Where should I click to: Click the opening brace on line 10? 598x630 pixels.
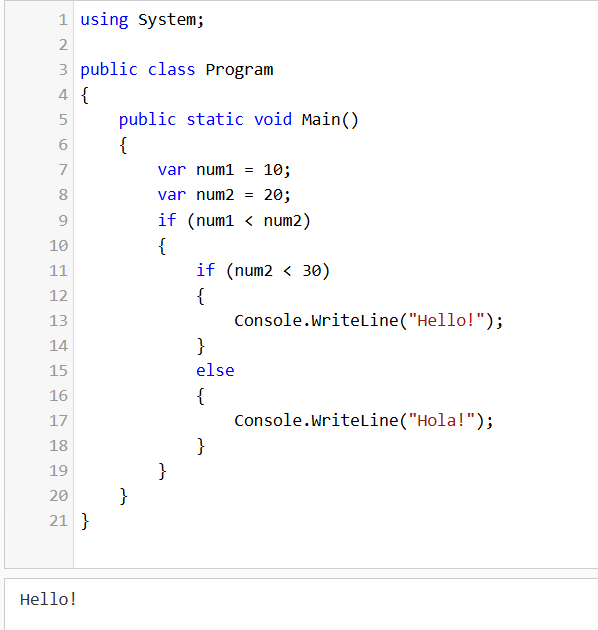point(162,245)
